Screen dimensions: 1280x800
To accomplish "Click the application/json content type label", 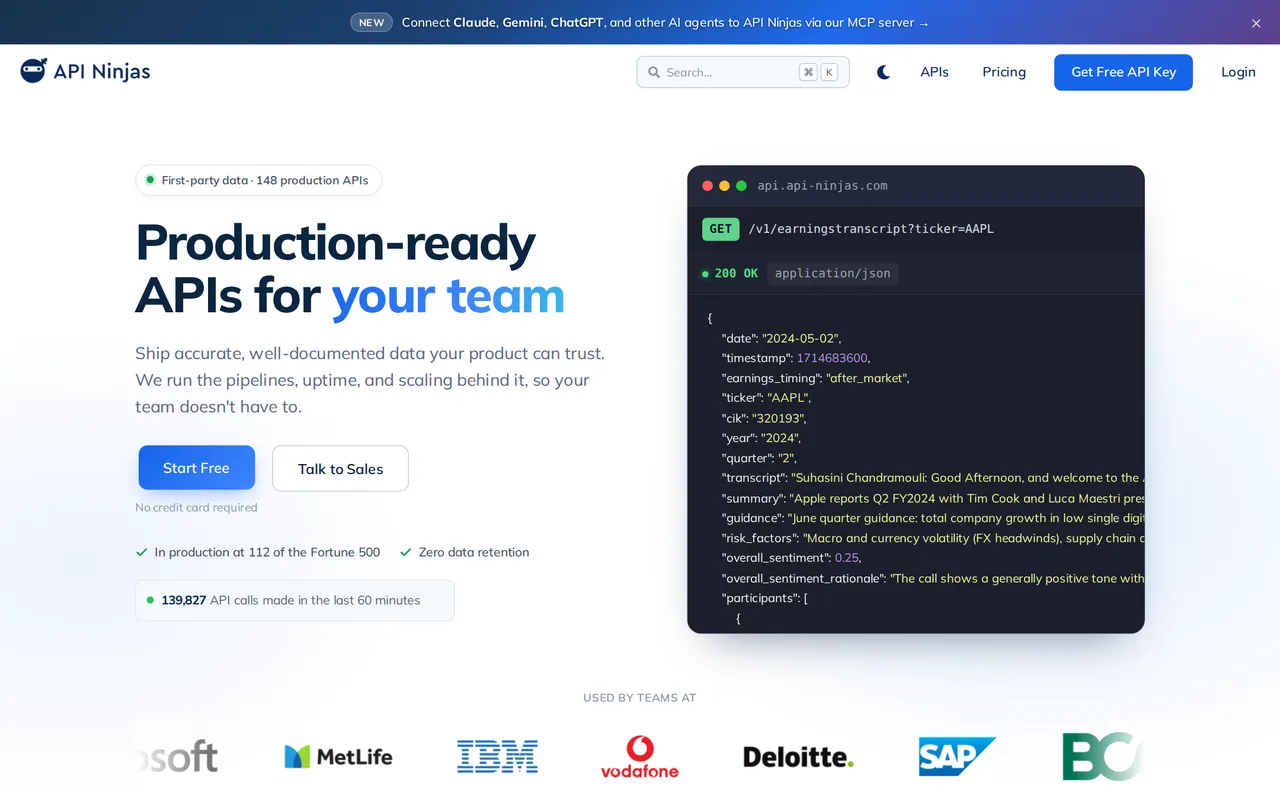I will pyautogui.click(x=832, y=273).
